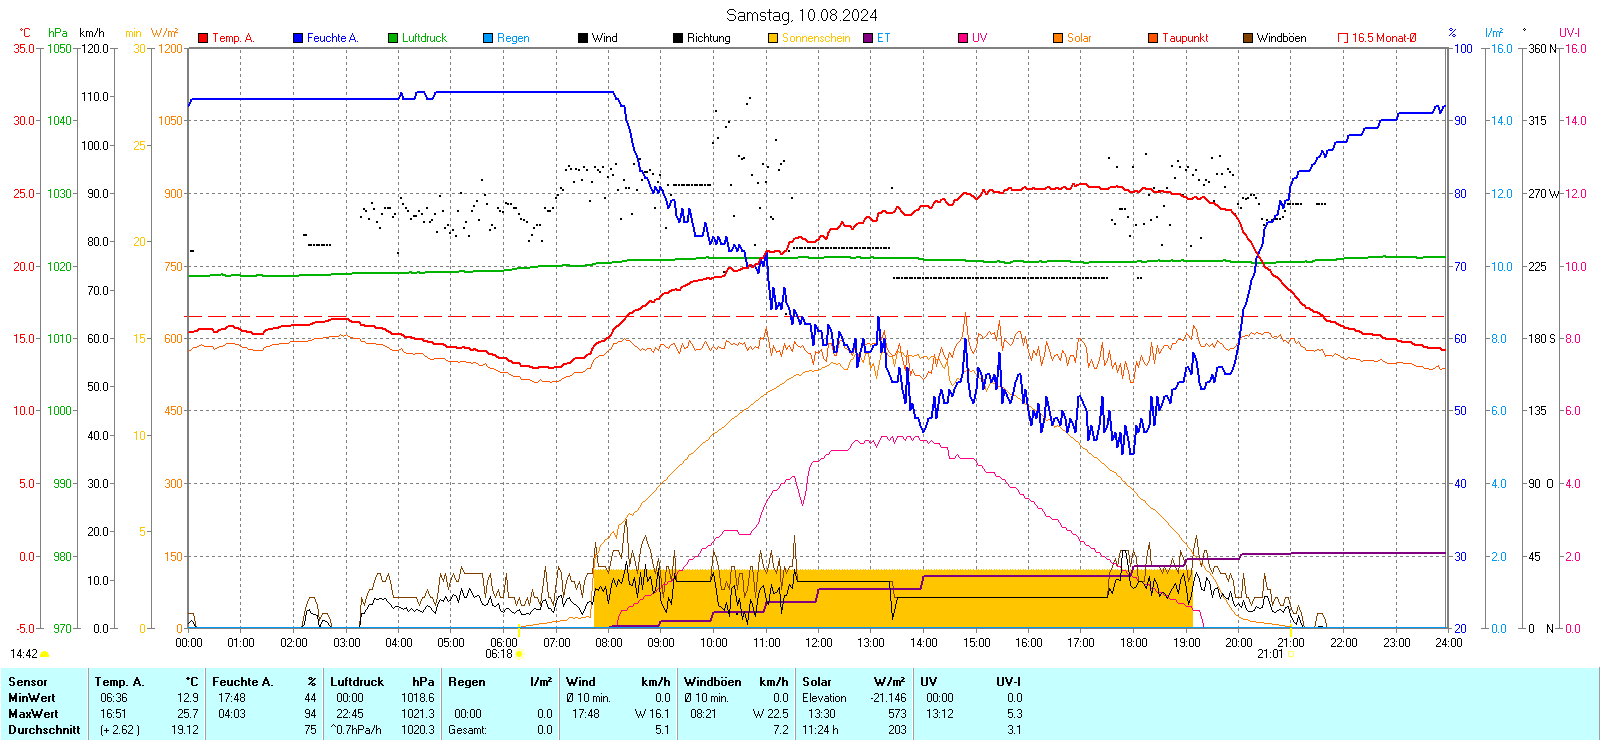
Task: Click the sunrise marker at 06:18
Action: (x=518, y=654)
